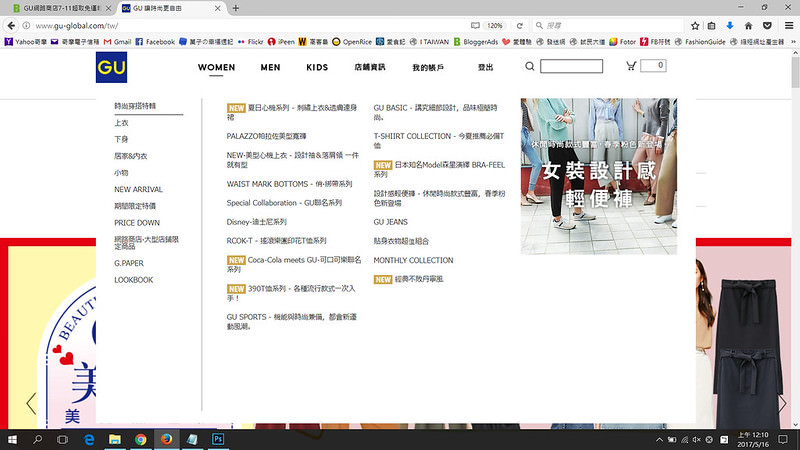This screenshot has width=800, height=450.
Task: Open MONTHLY COLLECTION link
Action: 413,260
